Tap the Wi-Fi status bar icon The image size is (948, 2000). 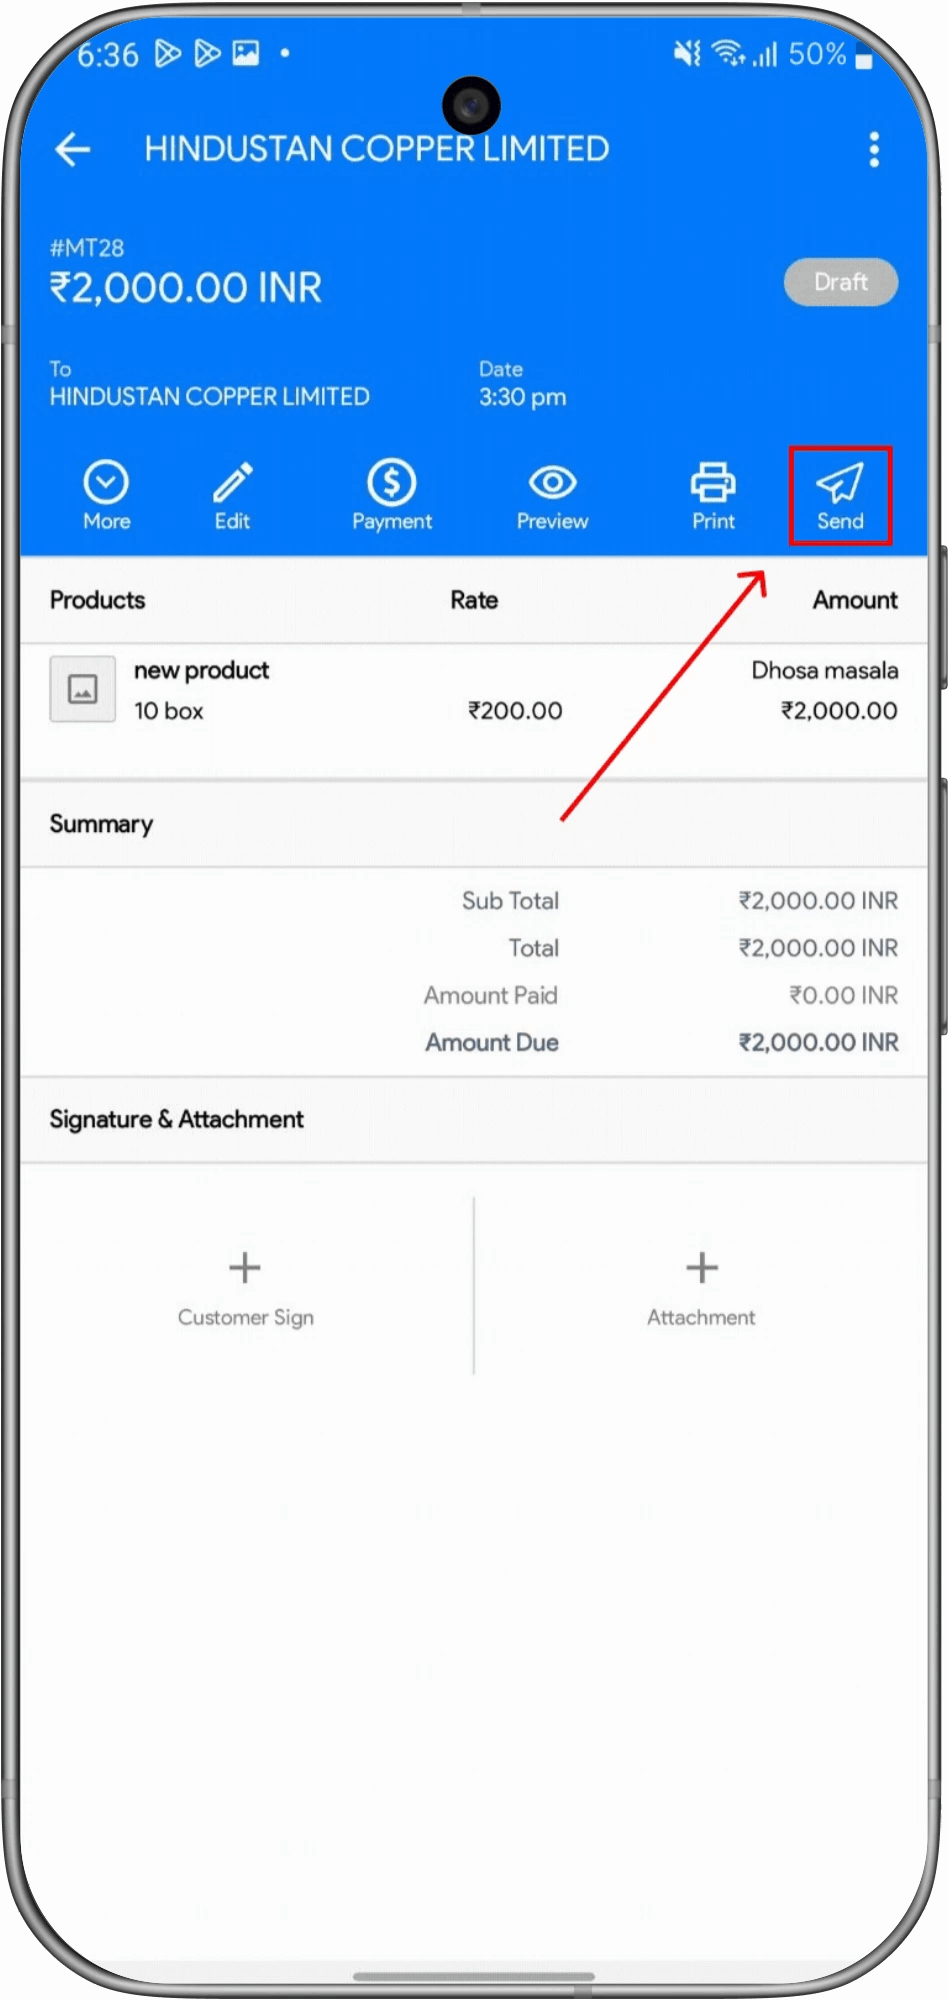(729, 54)
